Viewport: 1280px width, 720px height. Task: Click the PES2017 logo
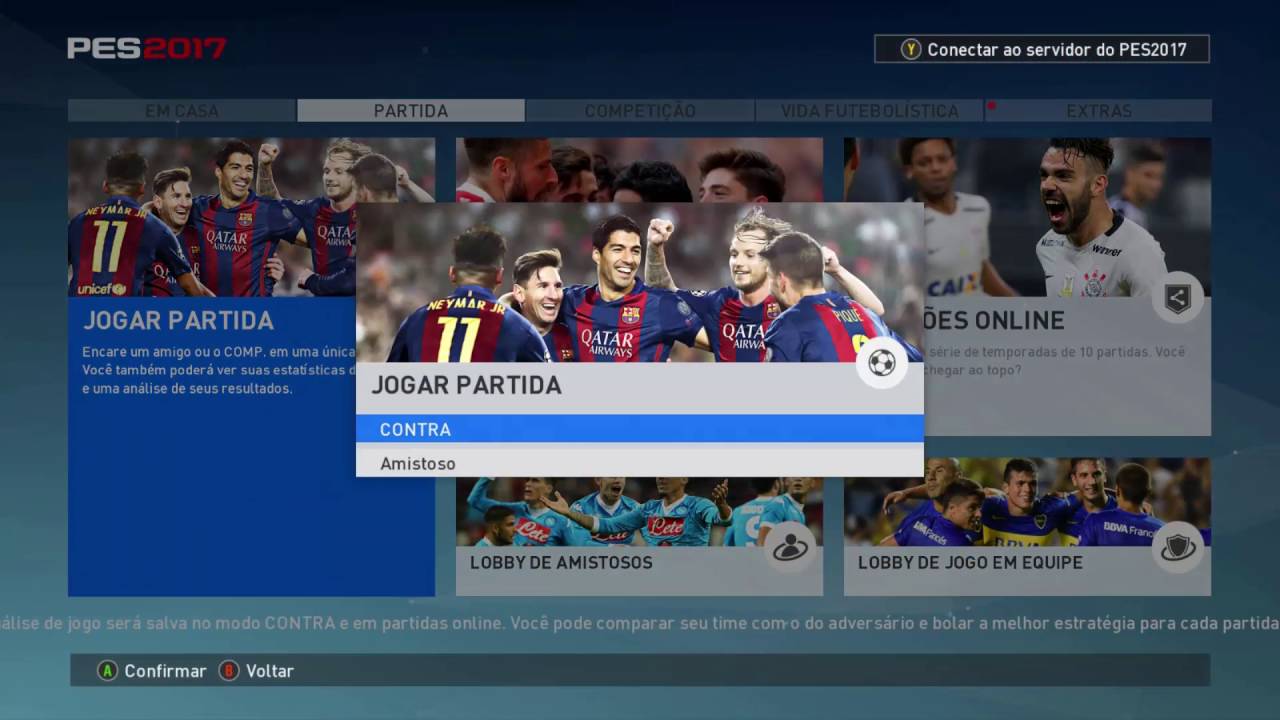click(x=147, y=48)
